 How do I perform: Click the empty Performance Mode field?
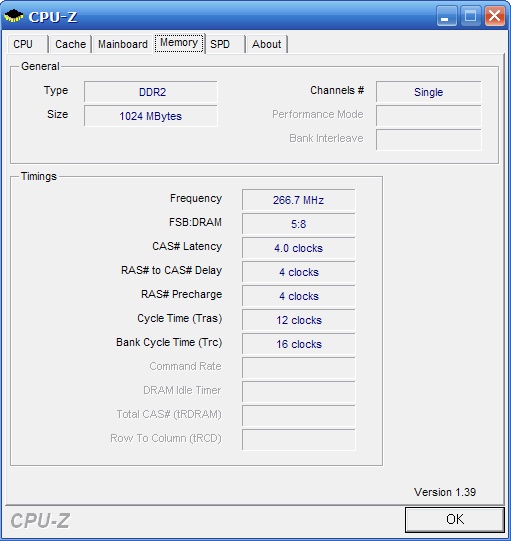coord(429,116)
